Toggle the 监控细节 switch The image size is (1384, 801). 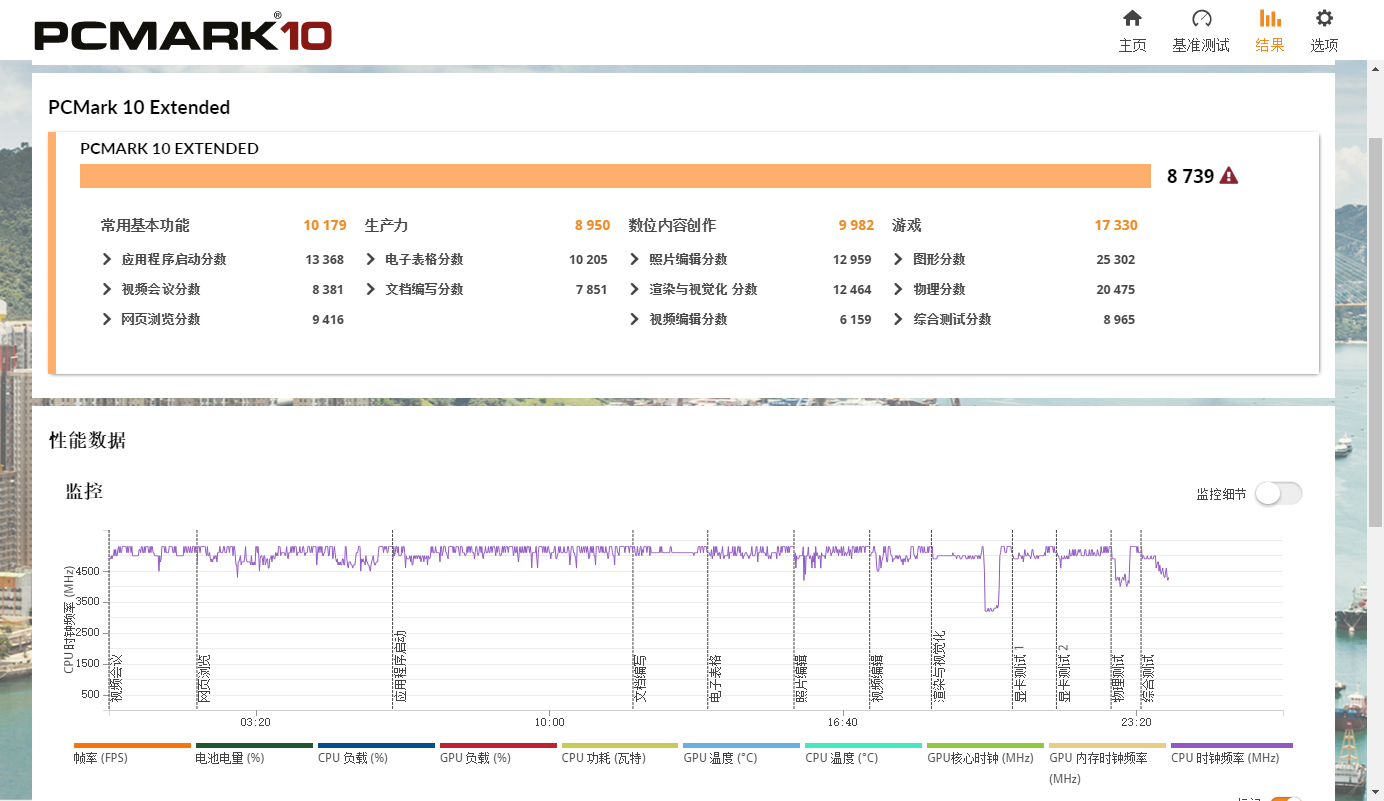1279,493
